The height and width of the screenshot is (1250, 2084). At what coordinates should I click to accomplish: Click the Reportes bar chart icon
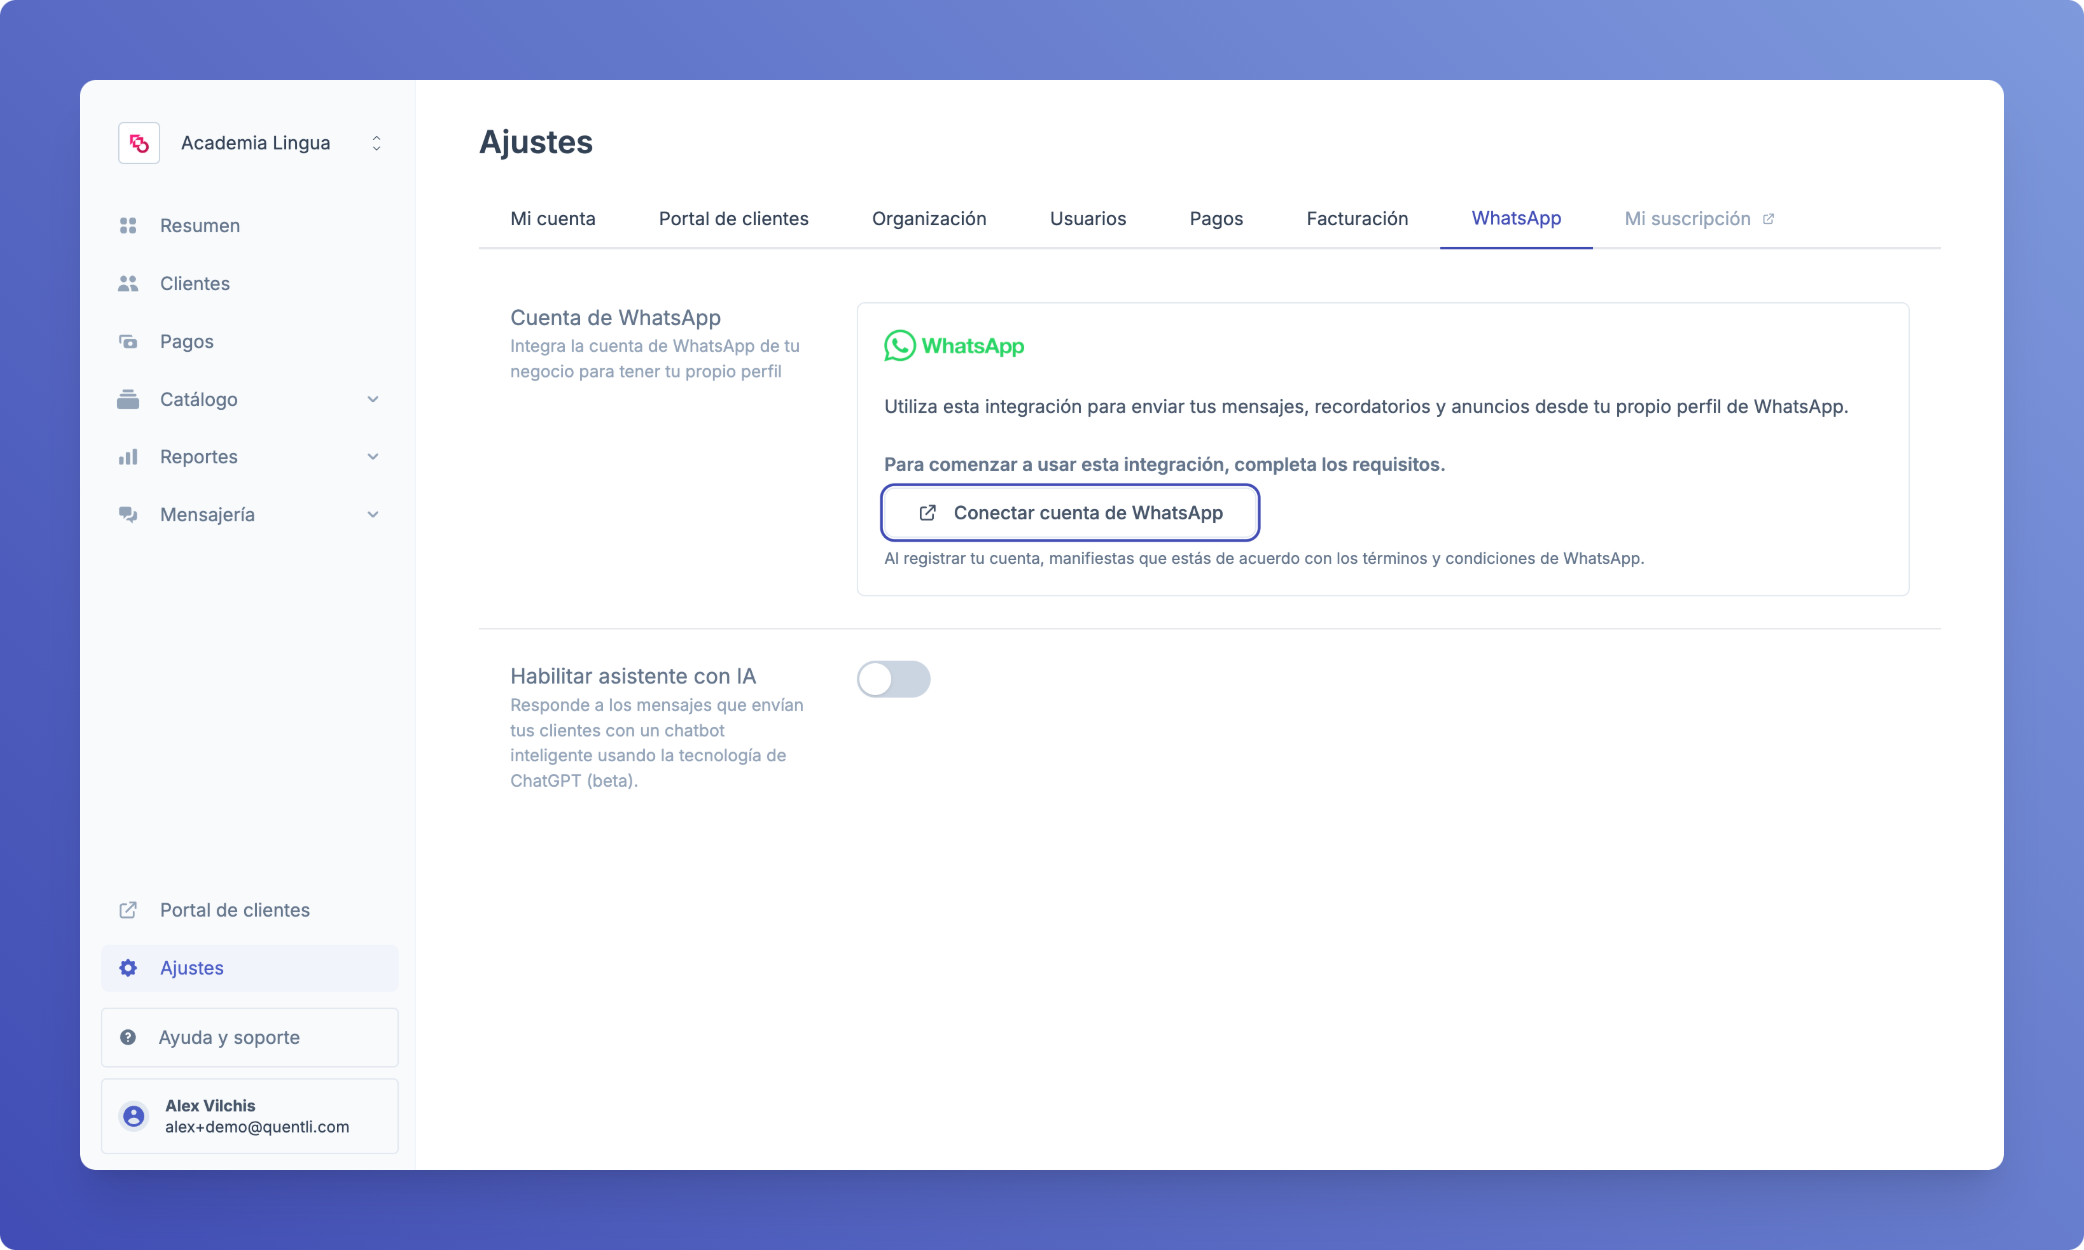pyautogui.click(x=128, y=457)
